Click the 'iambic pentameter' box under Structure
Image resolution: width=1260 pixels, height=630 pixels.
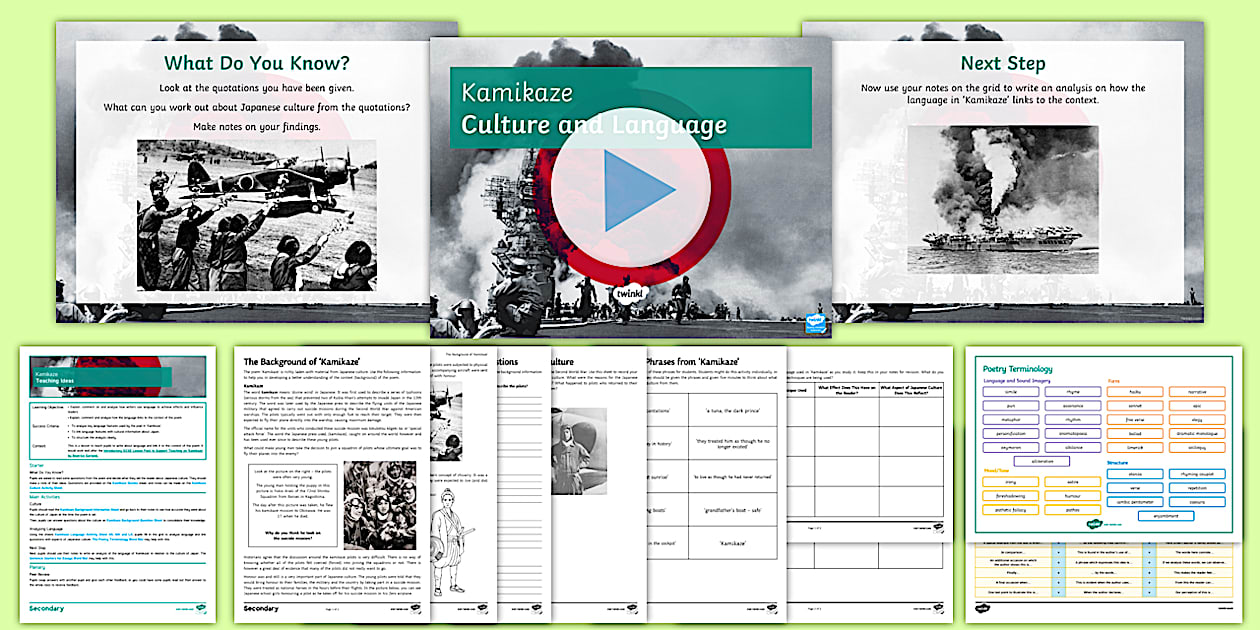(1133, 501)
